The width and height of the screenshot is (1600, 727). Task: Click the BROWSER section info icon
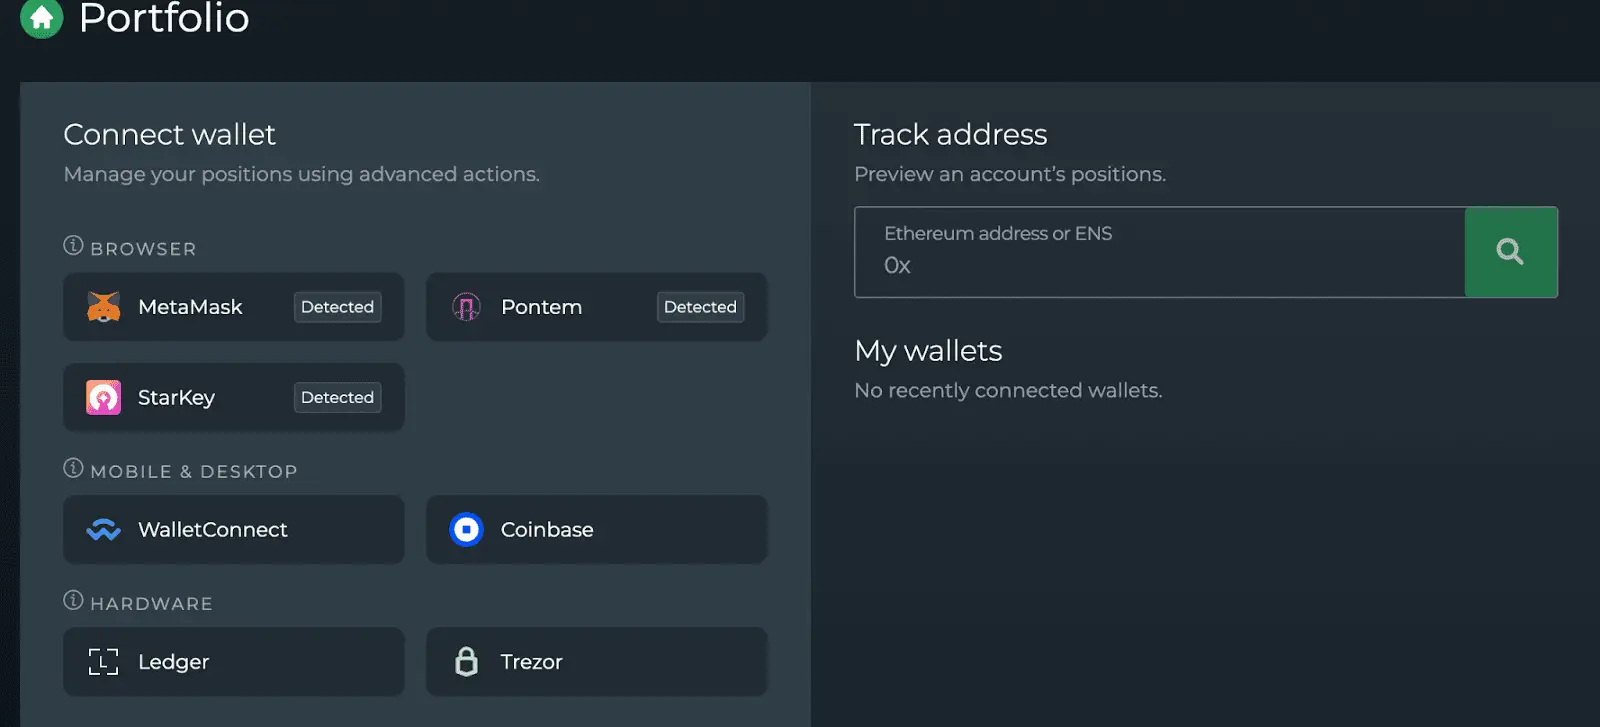(71, 243)
